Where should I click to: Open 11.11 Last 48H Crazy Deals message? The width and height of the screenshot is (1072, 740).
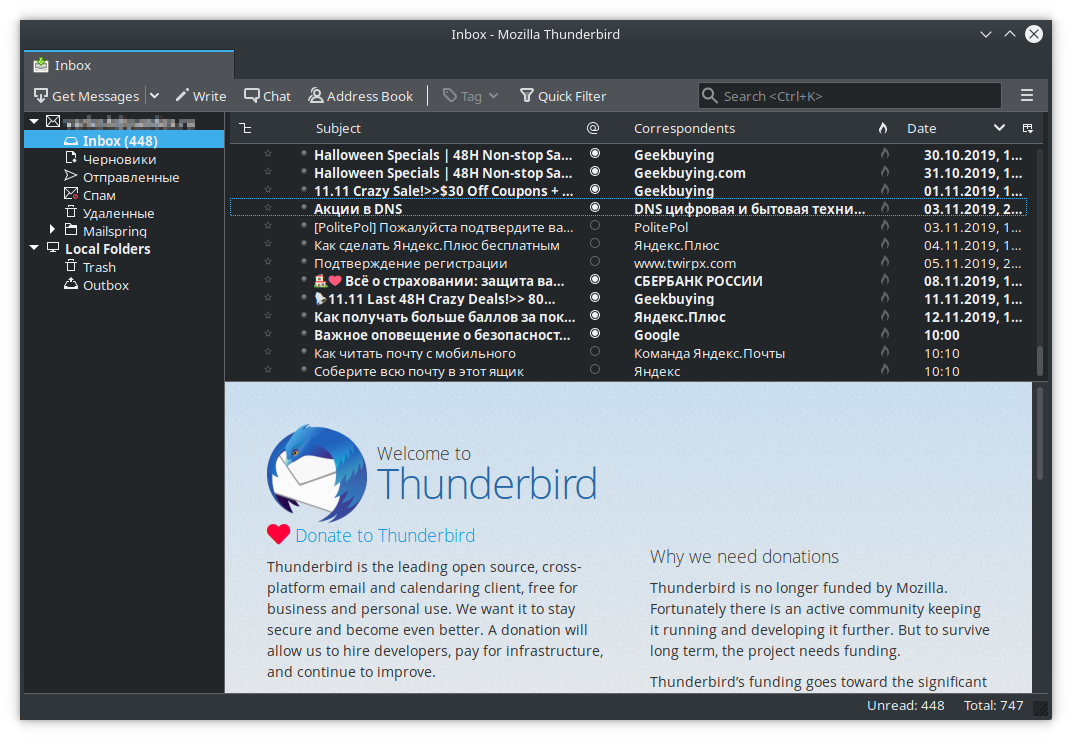[434, 299]
